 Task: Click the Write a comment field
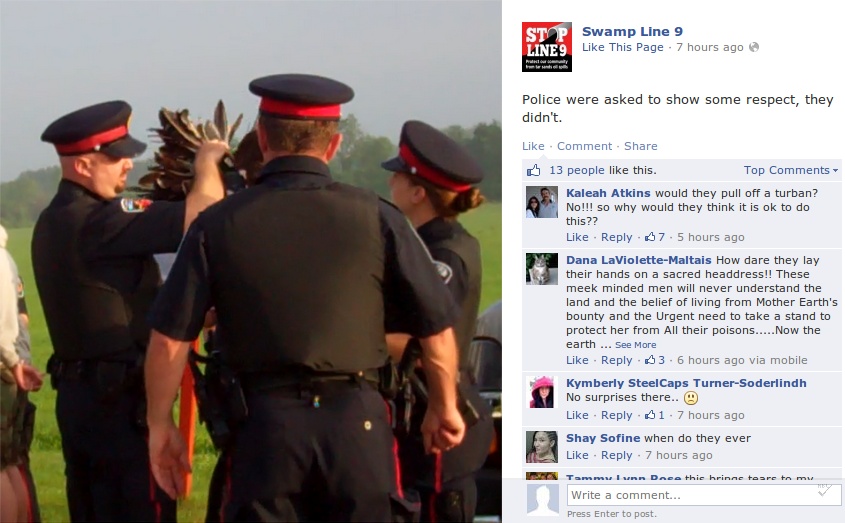pos(704,495)
